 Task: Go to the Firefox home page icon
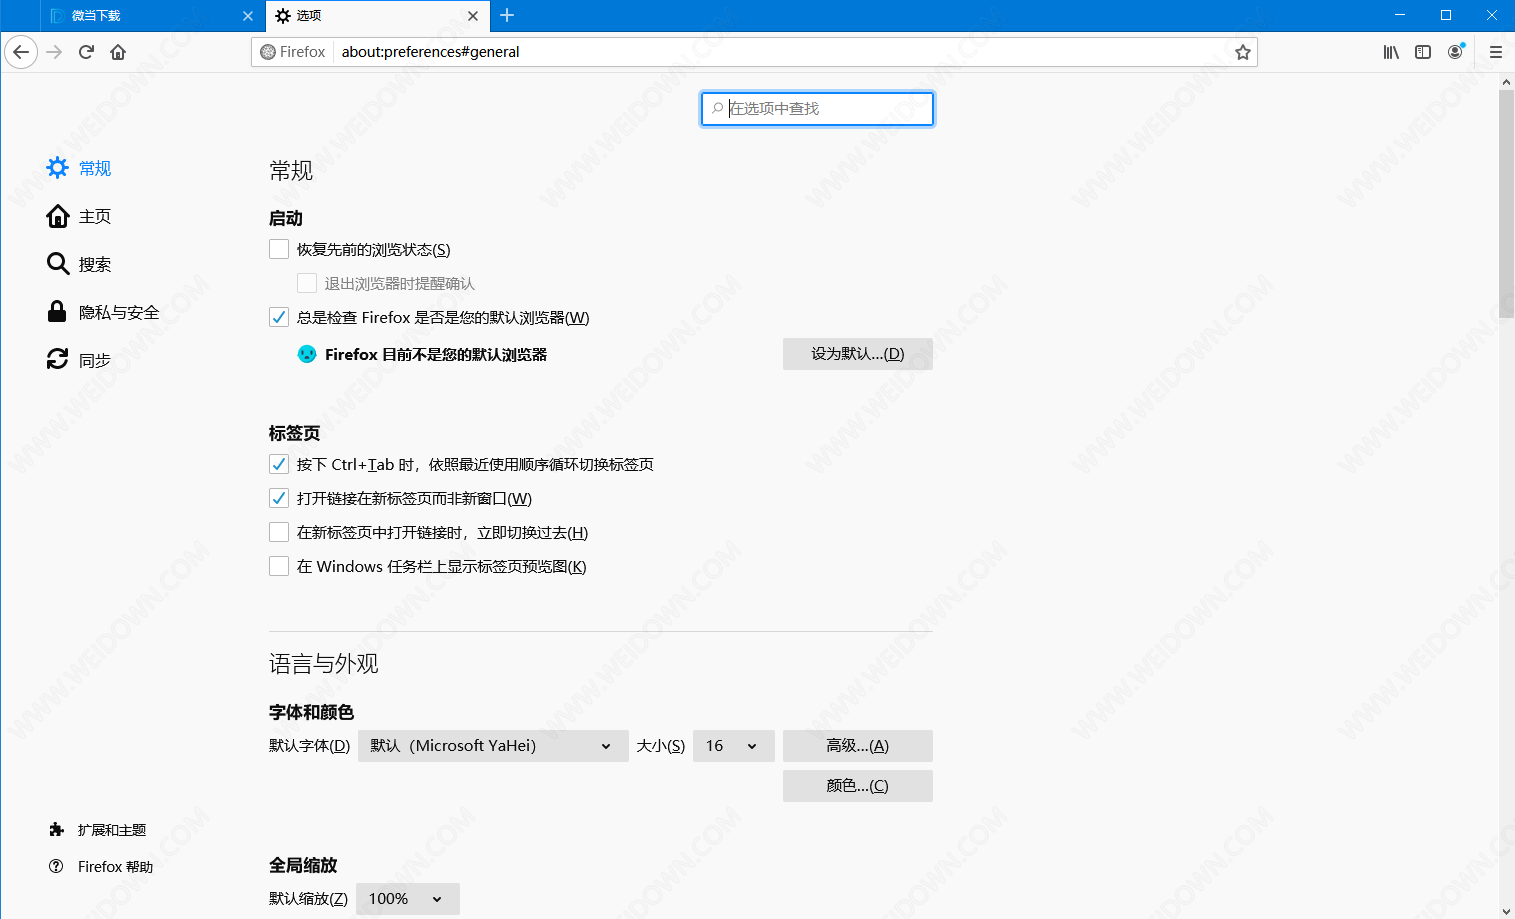coord(118,52)
